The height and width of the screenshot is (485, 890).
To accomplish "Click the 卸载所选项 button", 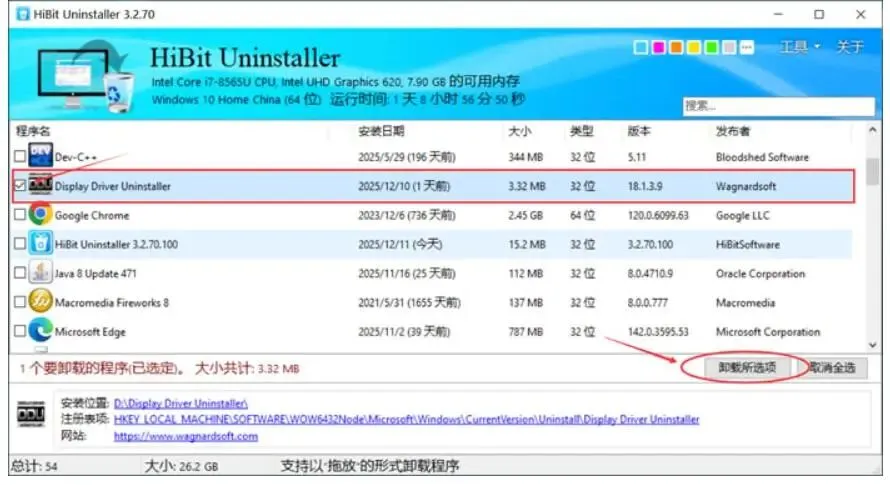I will (747, 367).
